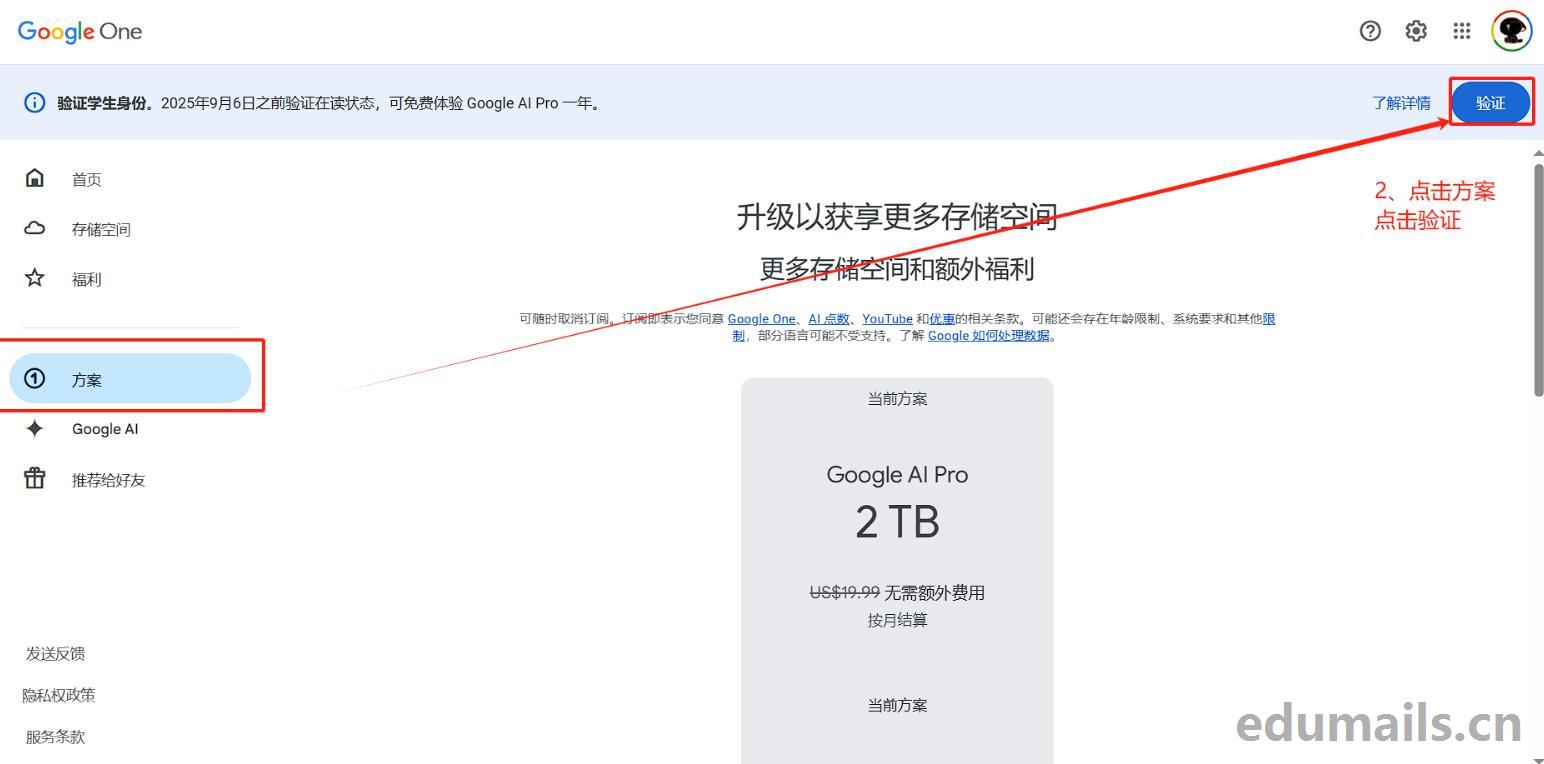Click the info icon in the student banner
Viewport: 1544px width, 764px height.
coord(35,103)
